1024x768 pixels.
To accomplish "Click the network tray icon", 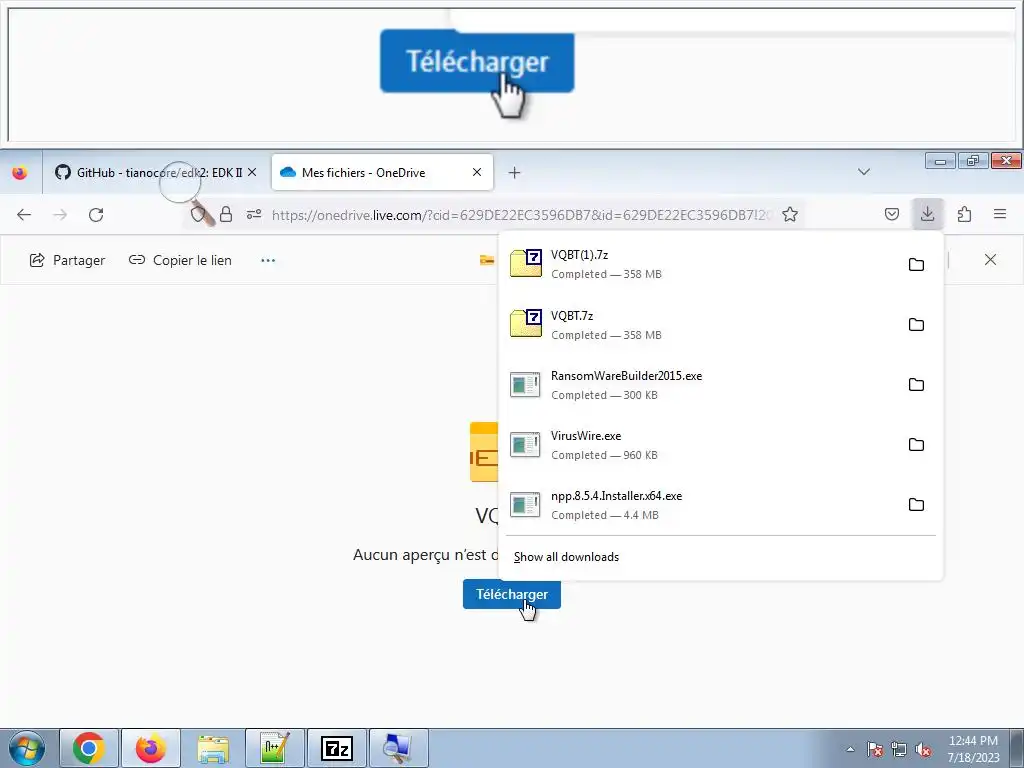I will tap(899, 749).
